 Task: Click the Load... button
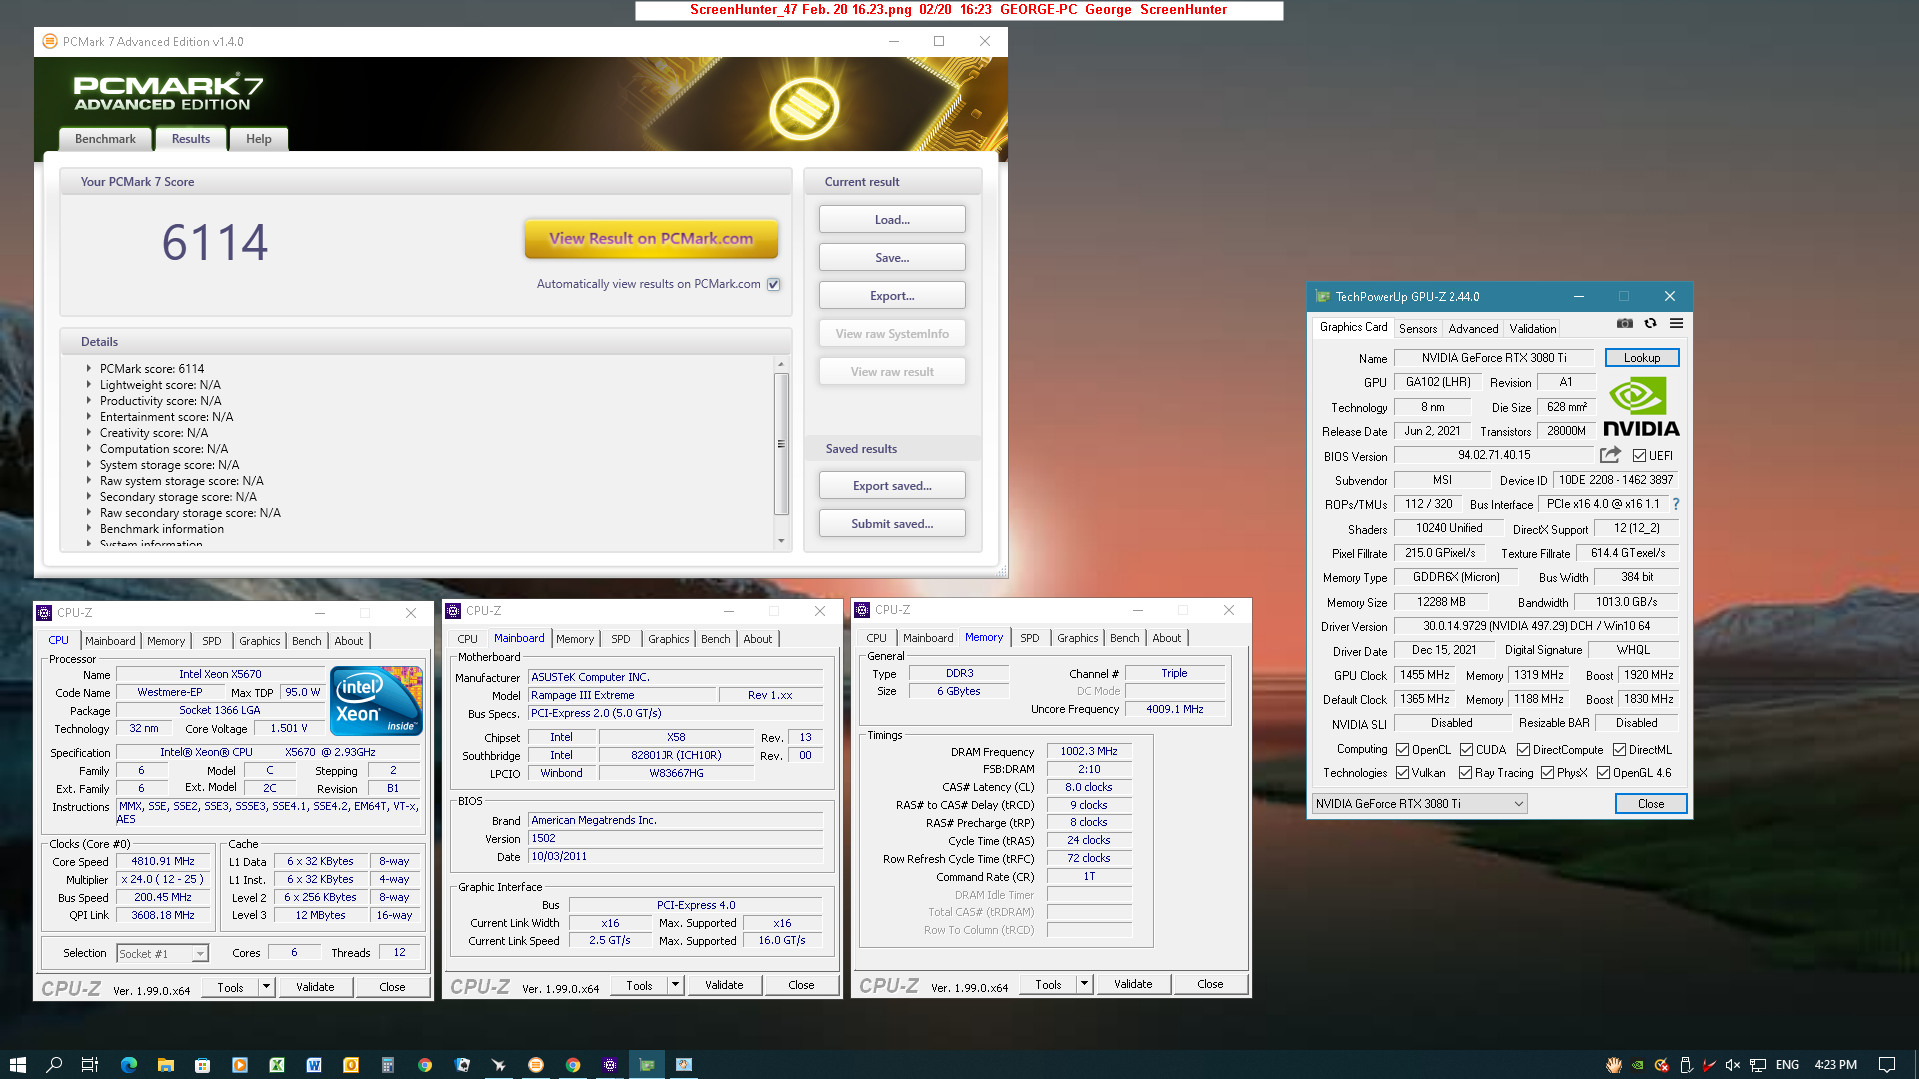coord(892,219)
